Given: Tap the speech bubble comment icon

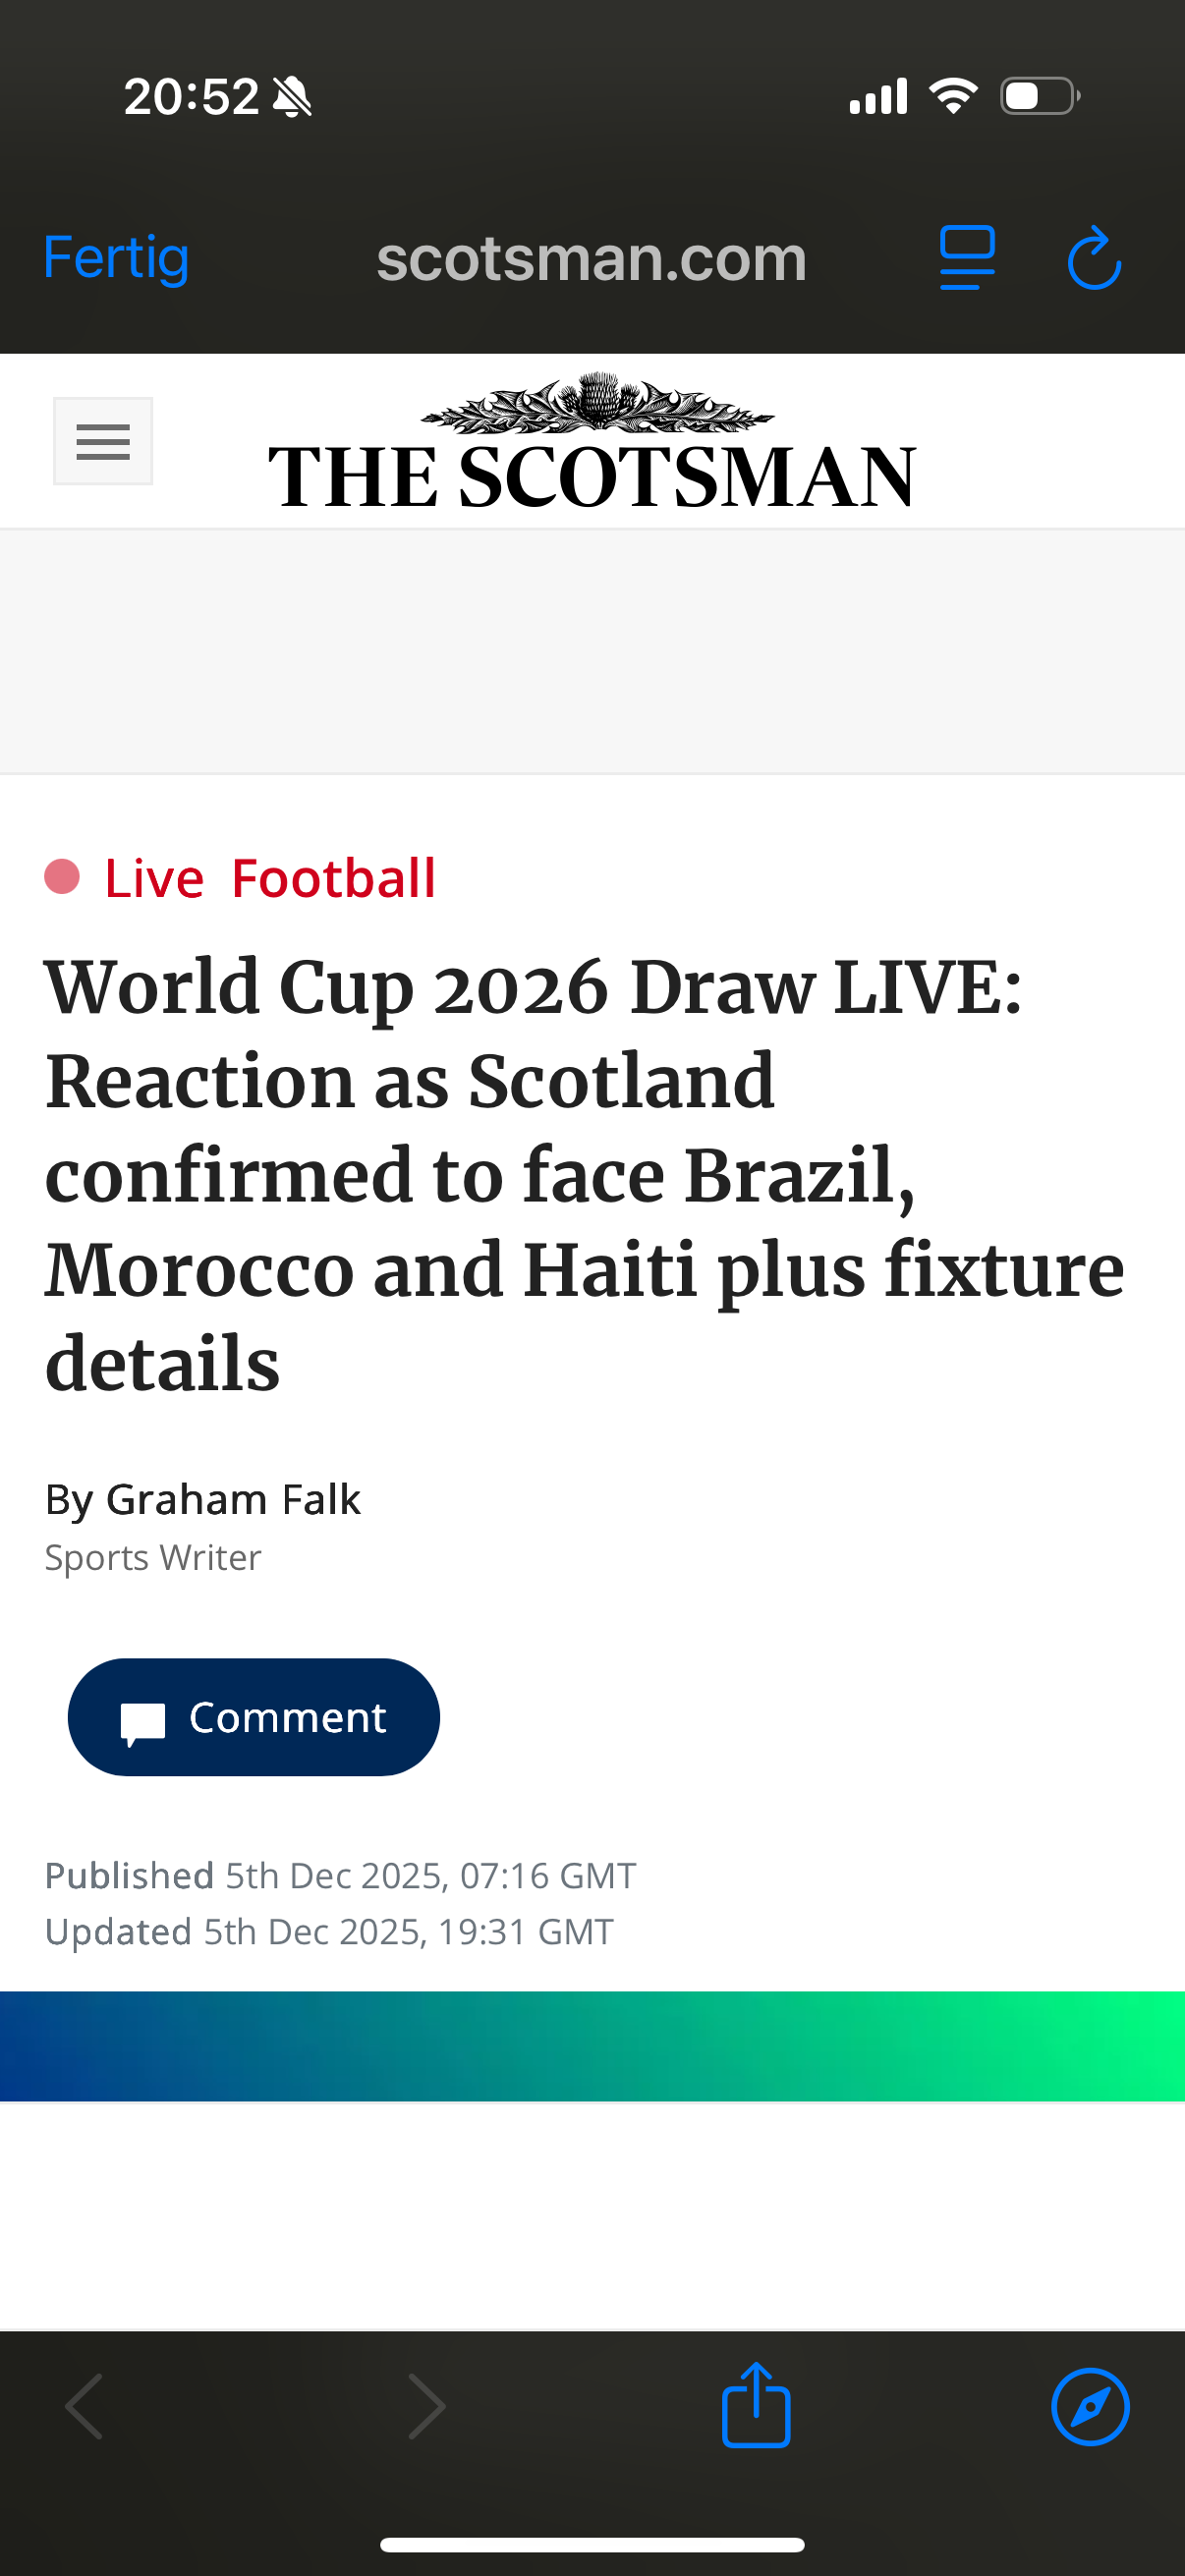Looking at the screenshot, I should pos(143,1722).
